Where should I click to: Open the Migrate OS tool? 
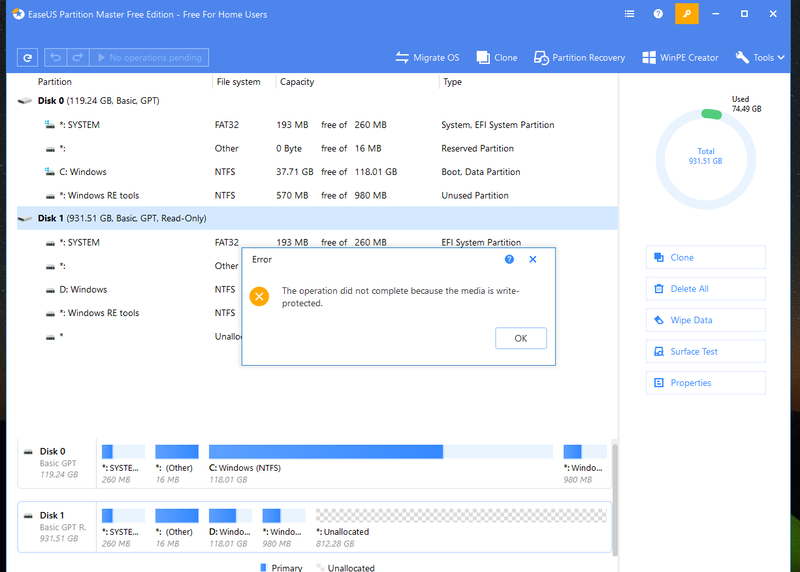coord(427,58)
